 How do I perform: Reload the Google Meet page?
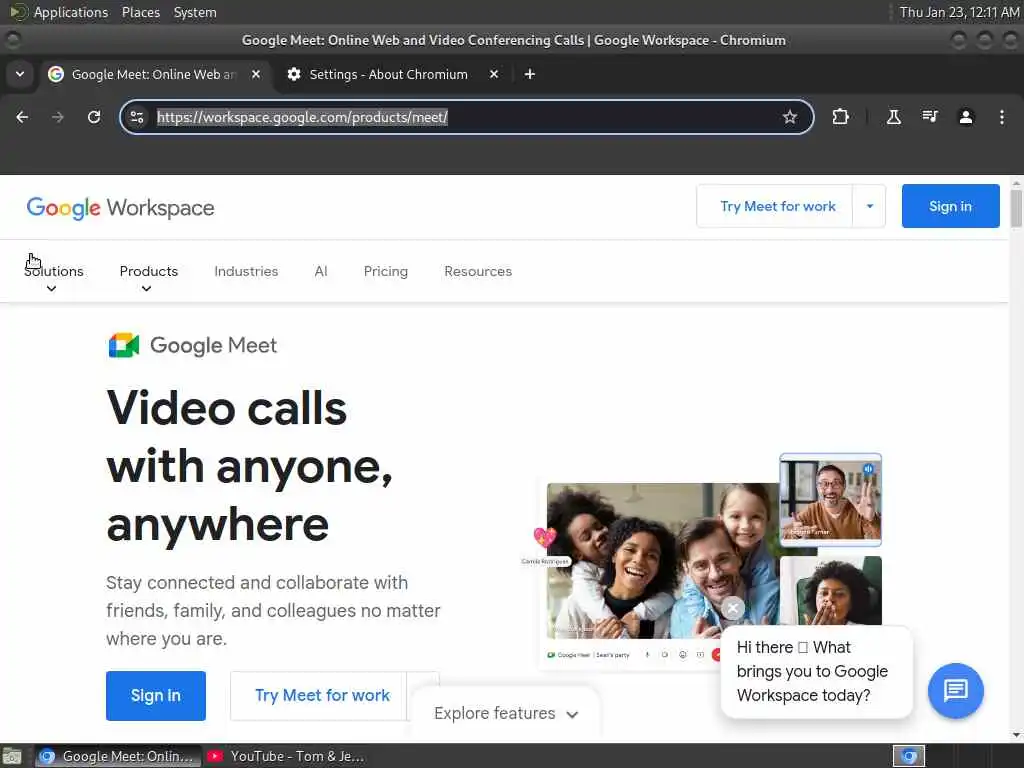94,117
